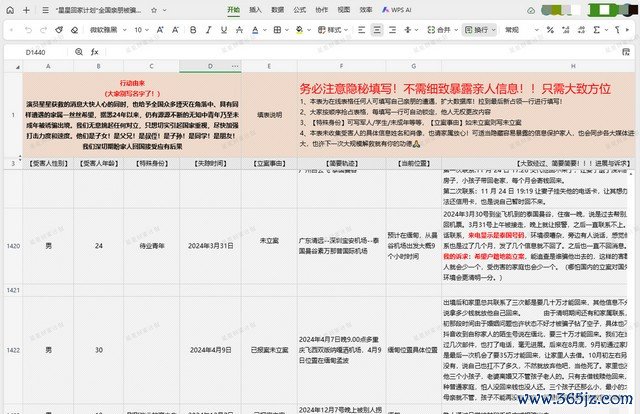
Task: Open the 微软雅黑 font family dropdown
Action: point(108,30)
